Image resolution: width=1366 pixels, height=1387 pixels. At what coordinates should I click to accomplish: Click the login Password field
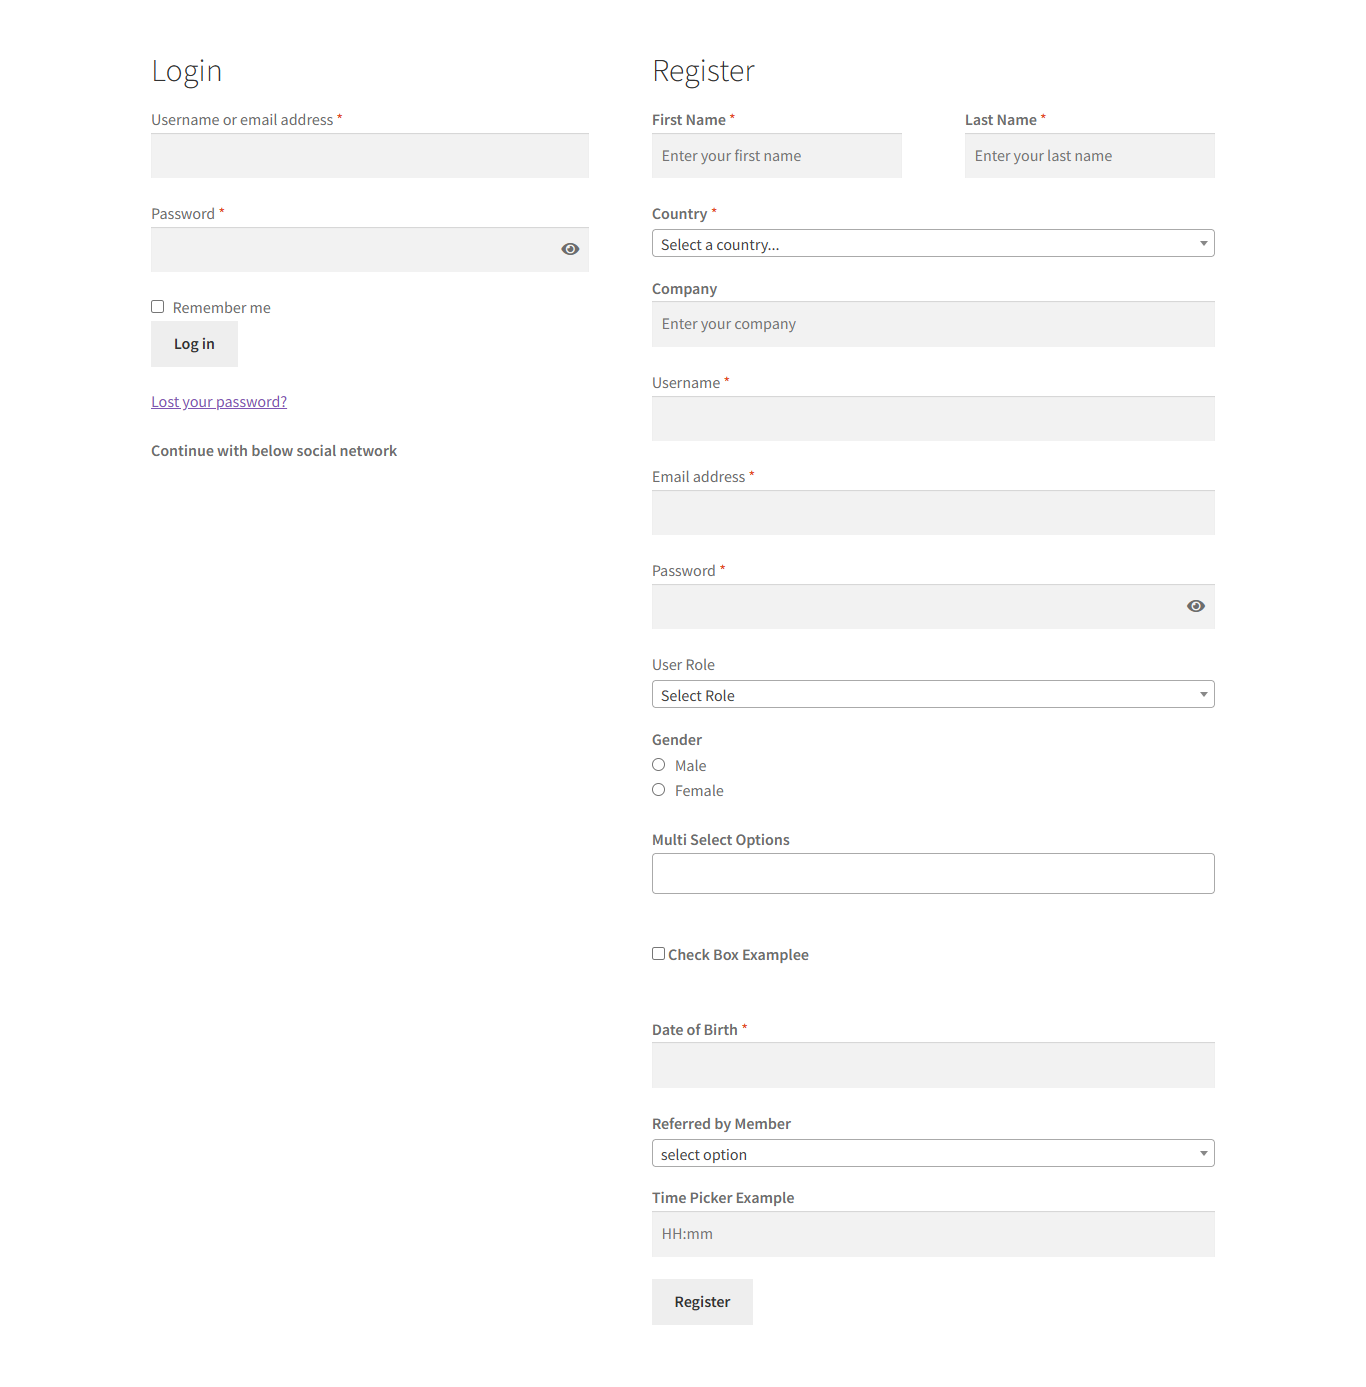(350, 250)
